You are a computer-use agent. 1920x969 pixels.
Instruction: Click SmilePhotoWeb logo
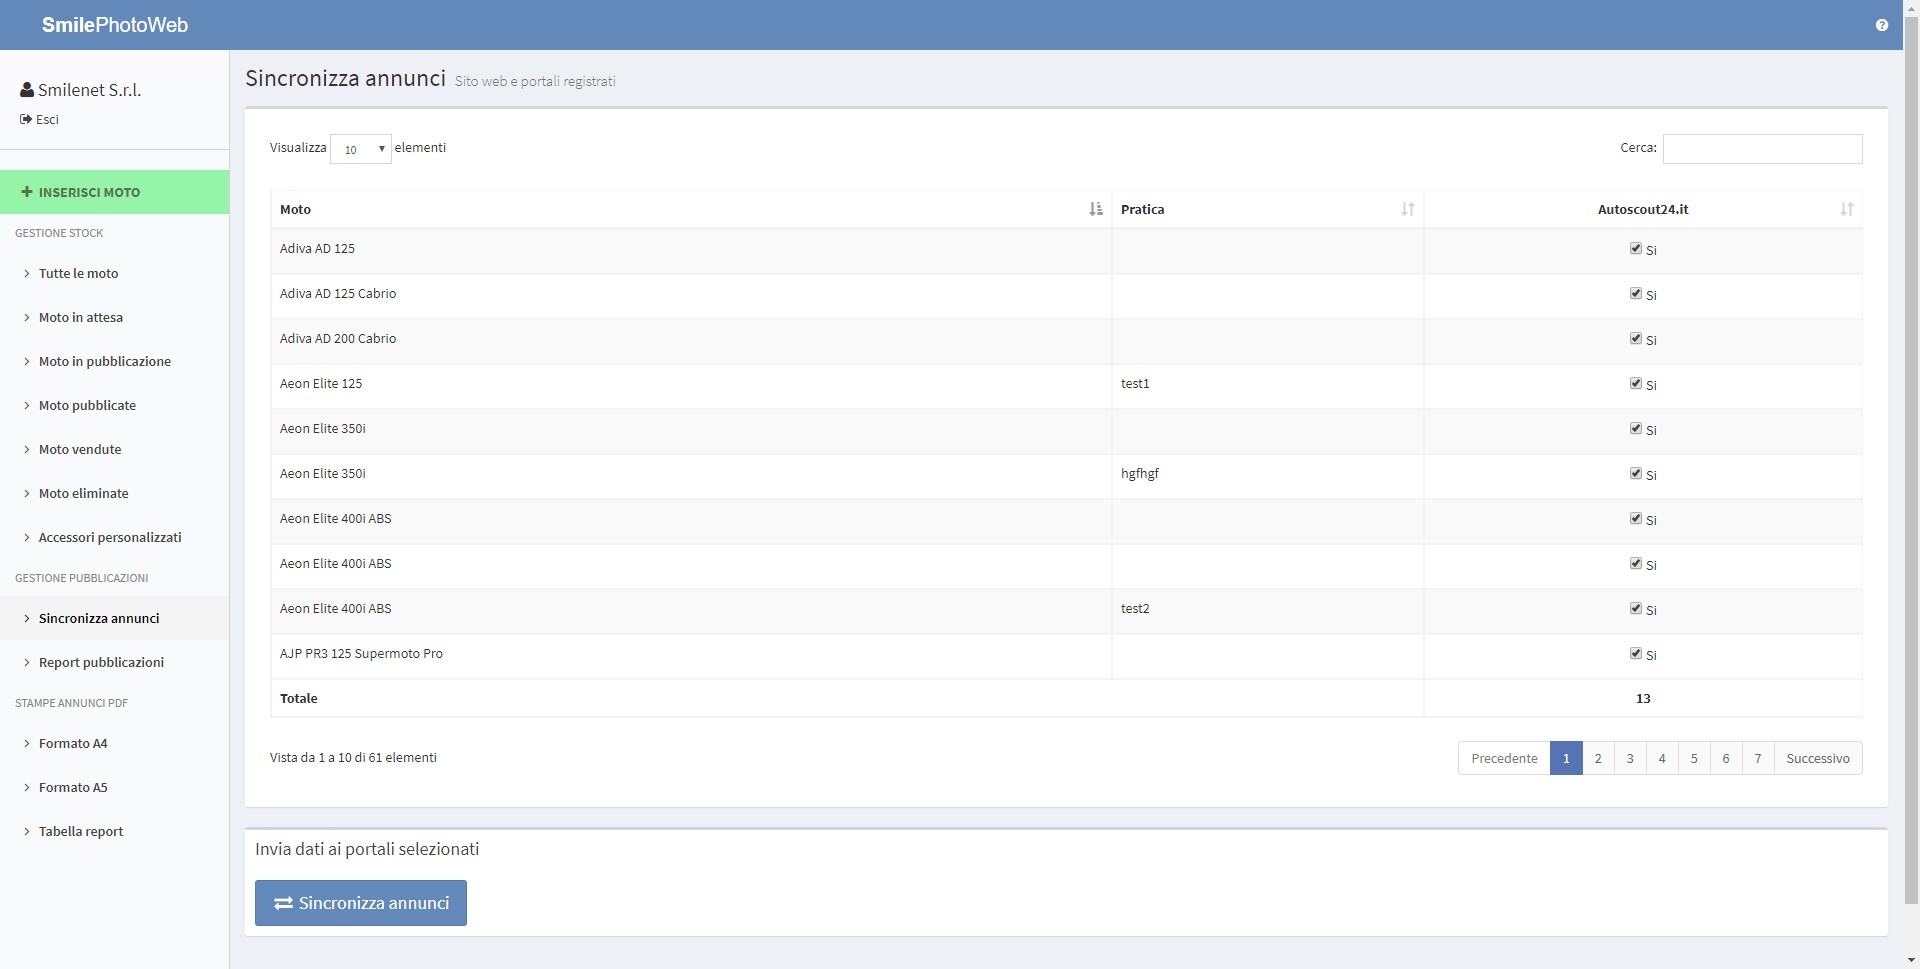pos(115,25)
